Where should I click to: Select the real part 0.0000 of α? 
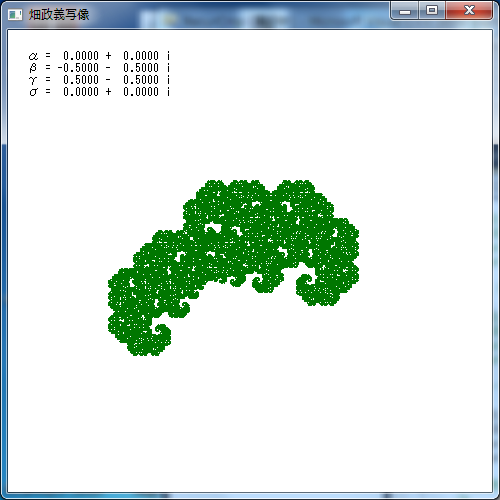click(81, 56)
